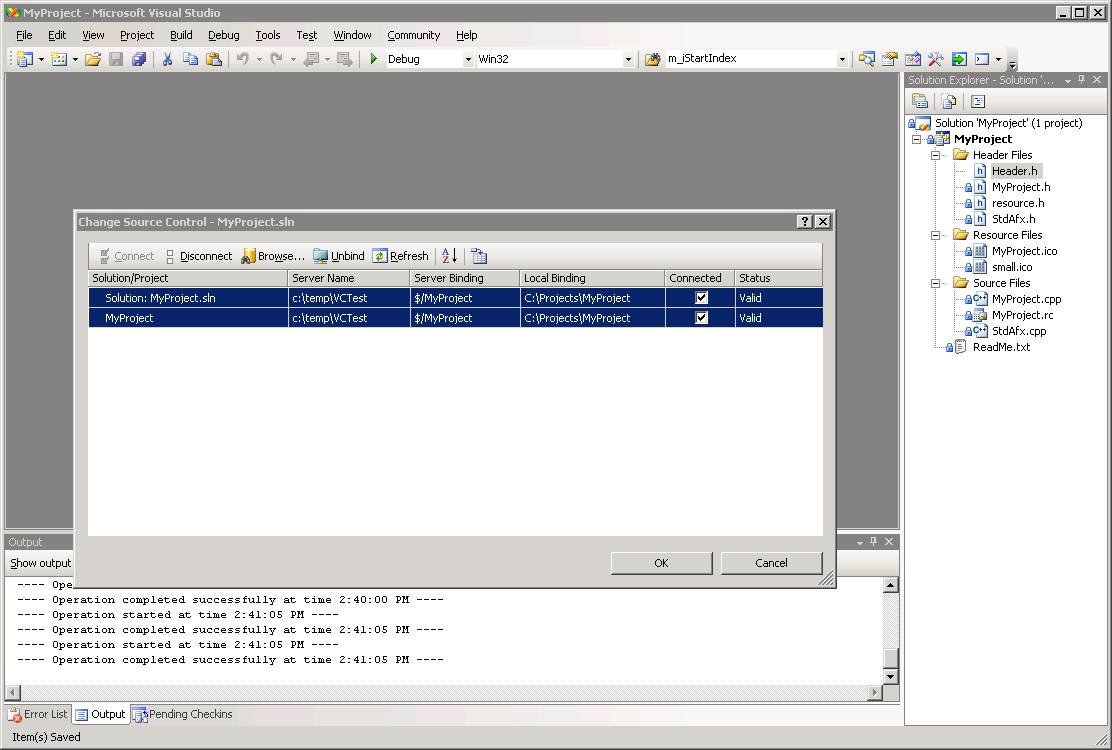The image size is (1112, 750).
Task: Click the sort A-Z icon in dialog
Action: tap(449, 256)
